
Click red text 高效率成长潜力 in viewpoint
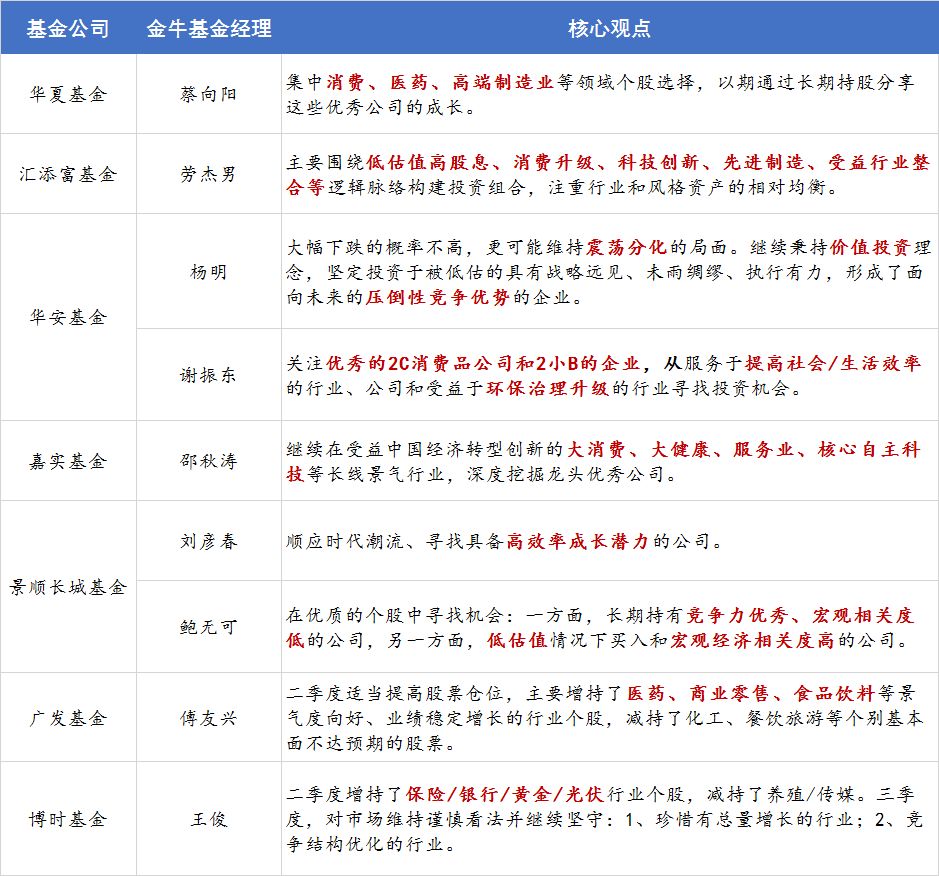(577, 541)
